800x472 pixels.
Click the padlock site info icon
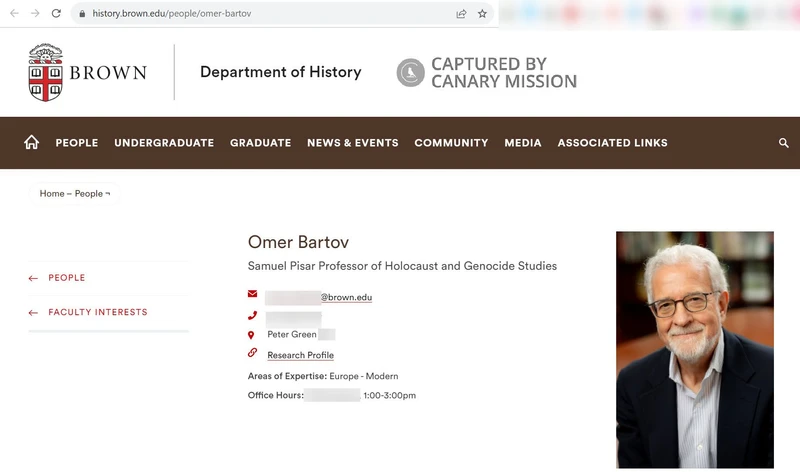[x=82, y=14]
